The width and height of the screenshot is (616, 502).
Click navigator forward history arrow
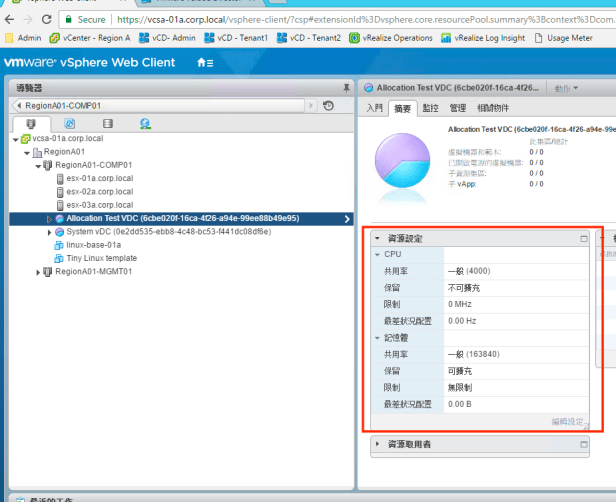(311, 105)
